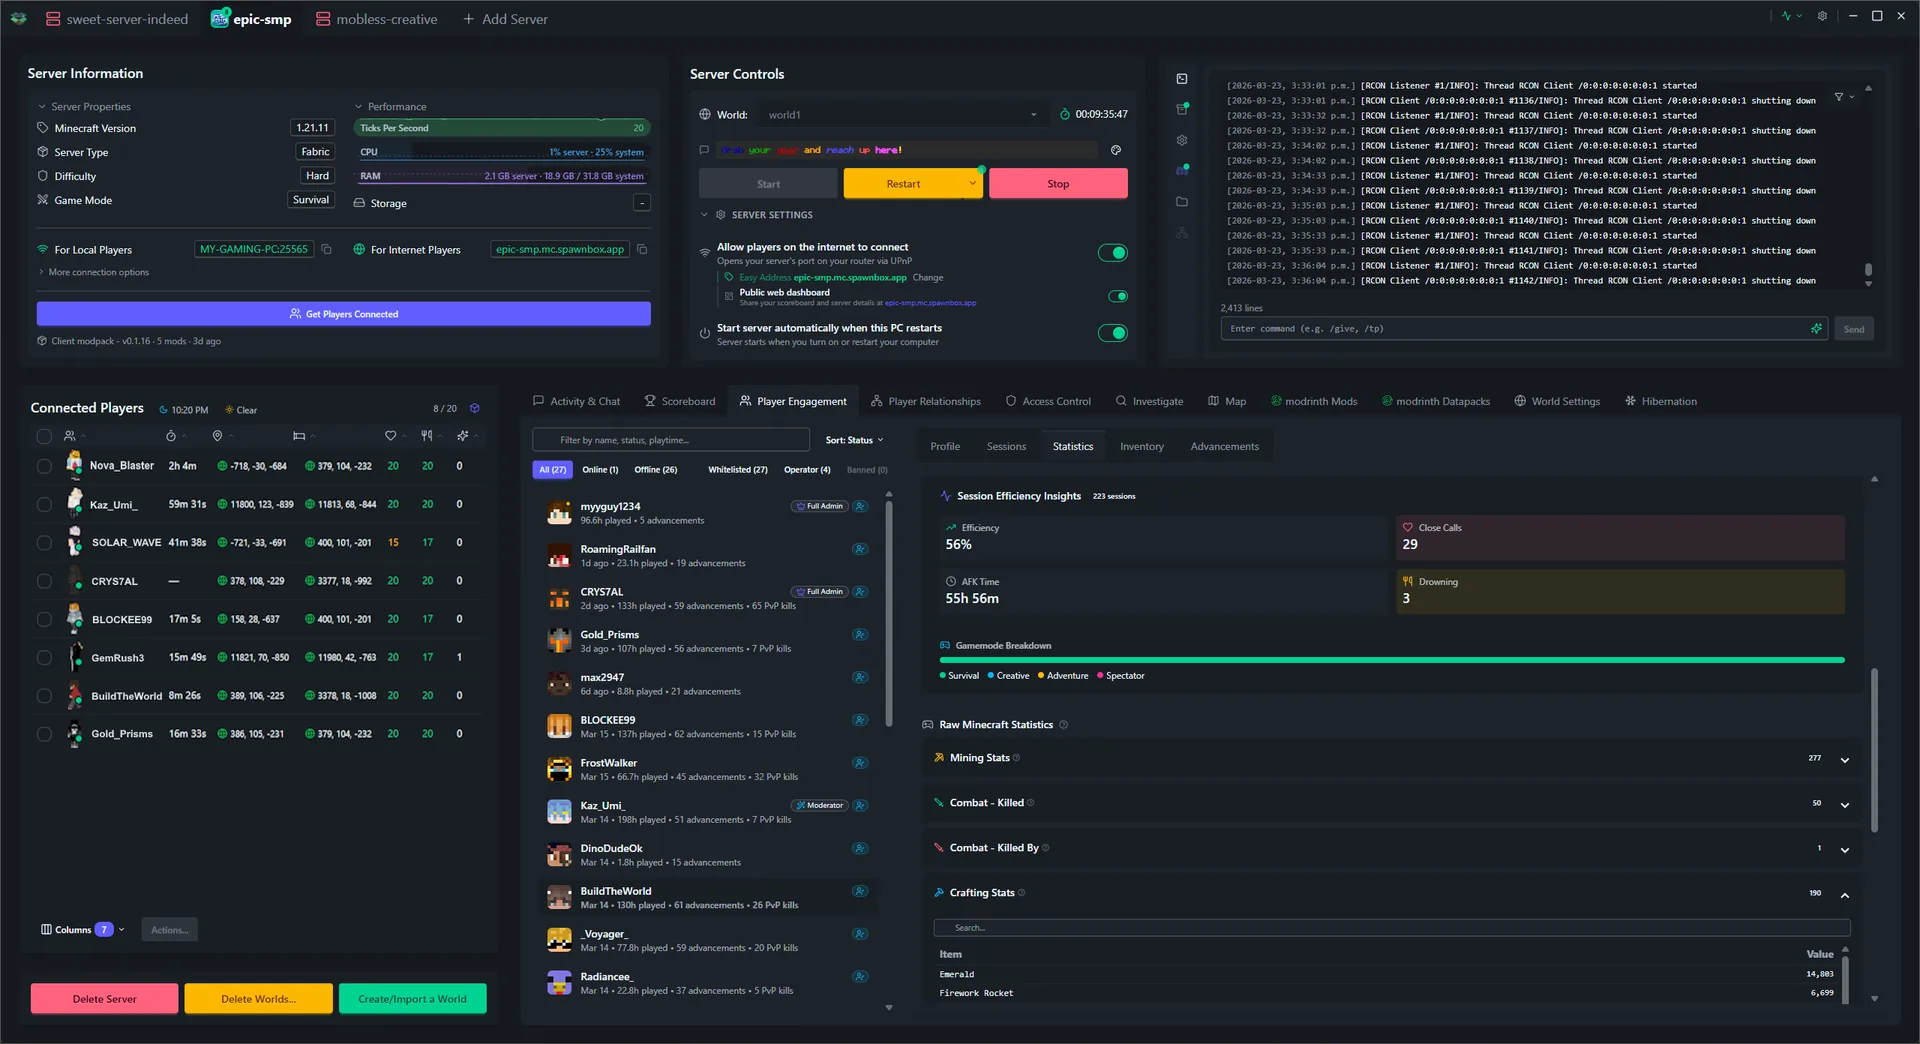This screenshot has height=1044, width=1920.
Task: Open the settings gear in the right sidebar
Action: click(1181, 140)
